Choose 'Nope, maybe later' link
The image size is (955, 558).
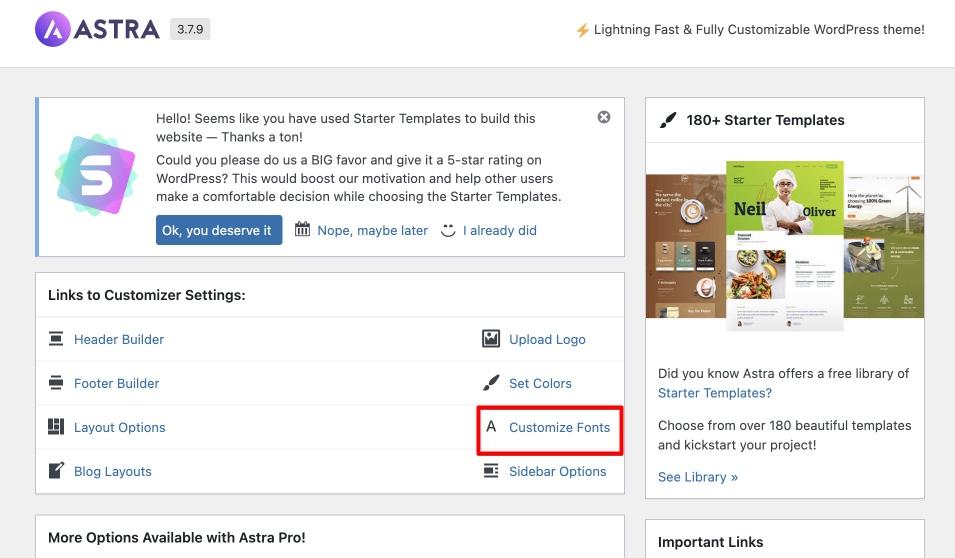click(x=372, y=230)
